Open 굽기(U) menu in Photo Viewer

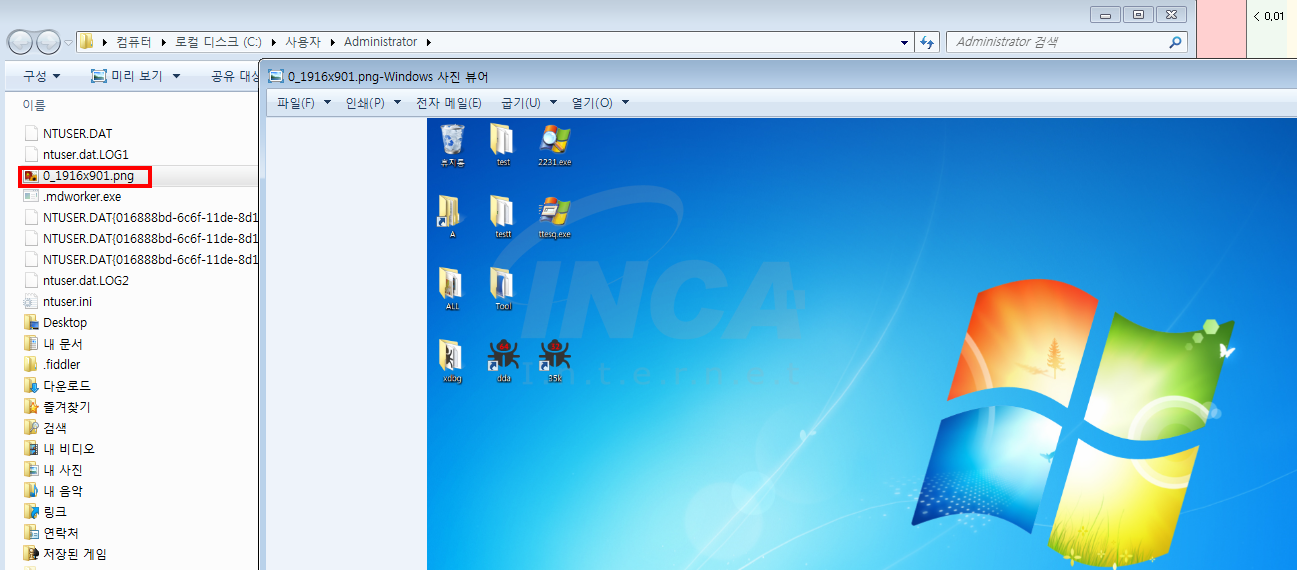[x=529, y=103]
